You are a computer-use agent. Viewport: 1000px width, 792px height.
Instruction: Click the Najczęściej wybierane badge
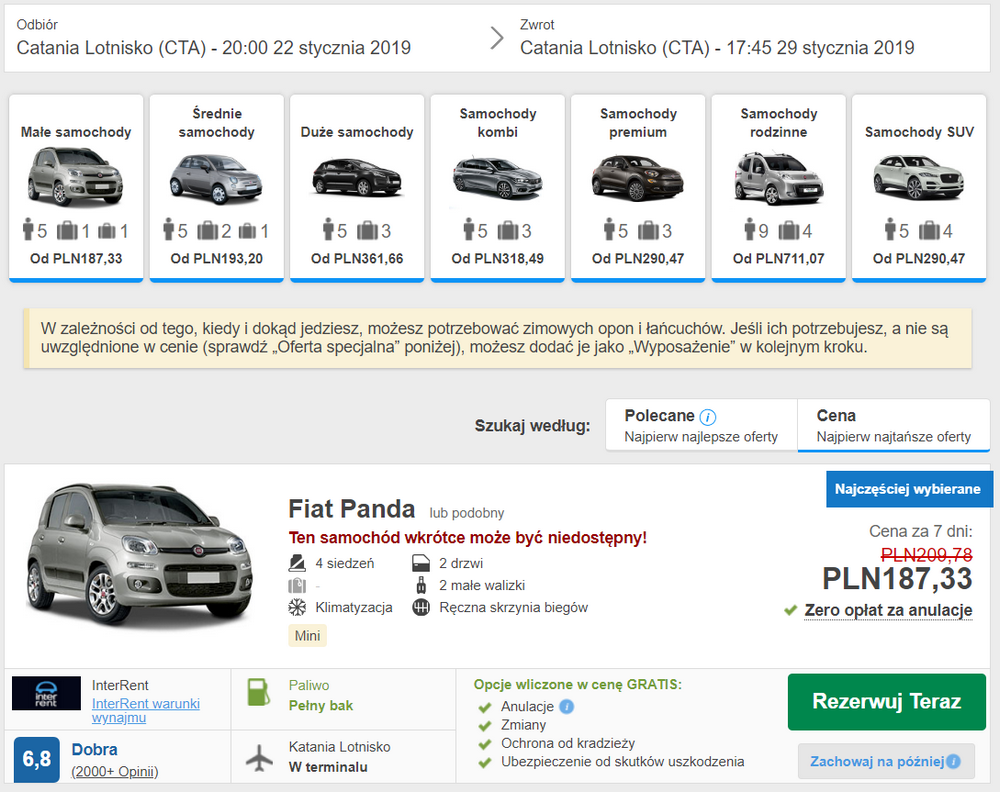tap(908, 489)
